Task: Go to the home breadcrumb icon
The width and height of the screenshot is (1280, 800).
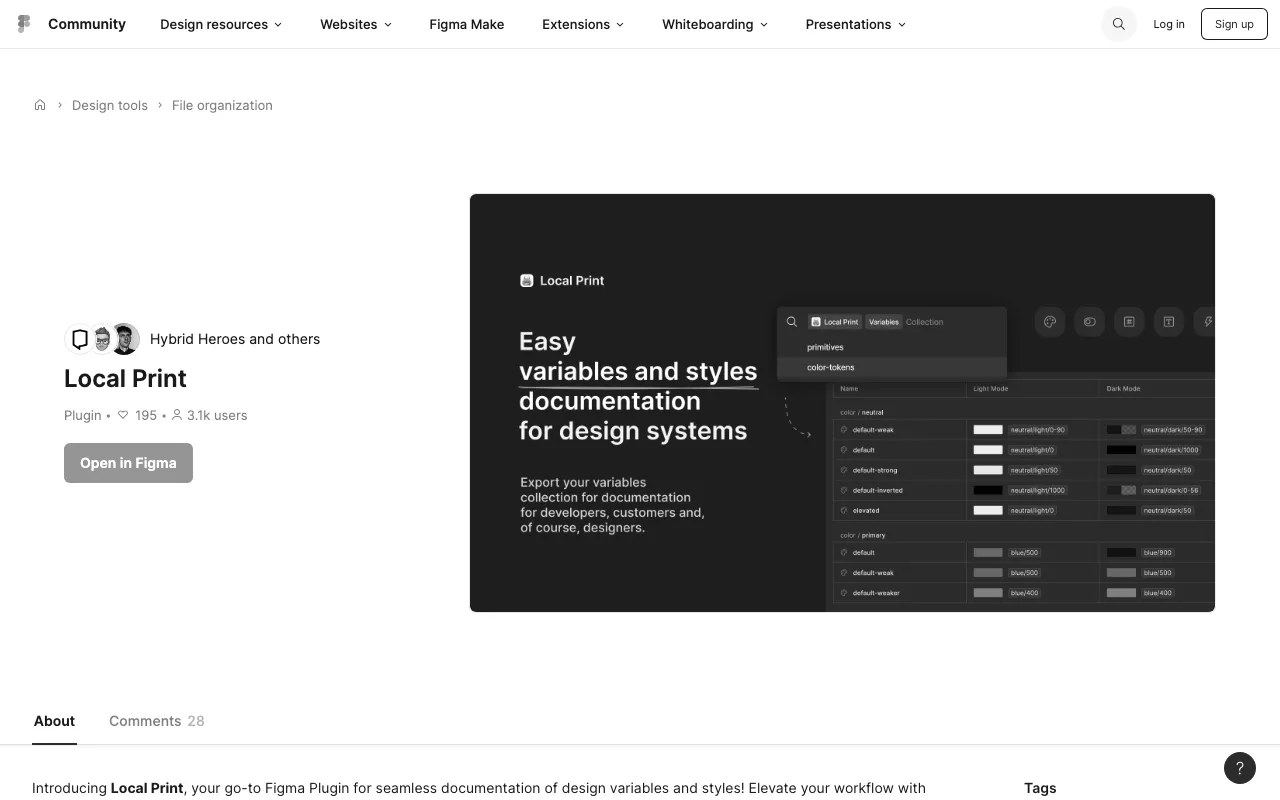Action: tap(40, 105)
